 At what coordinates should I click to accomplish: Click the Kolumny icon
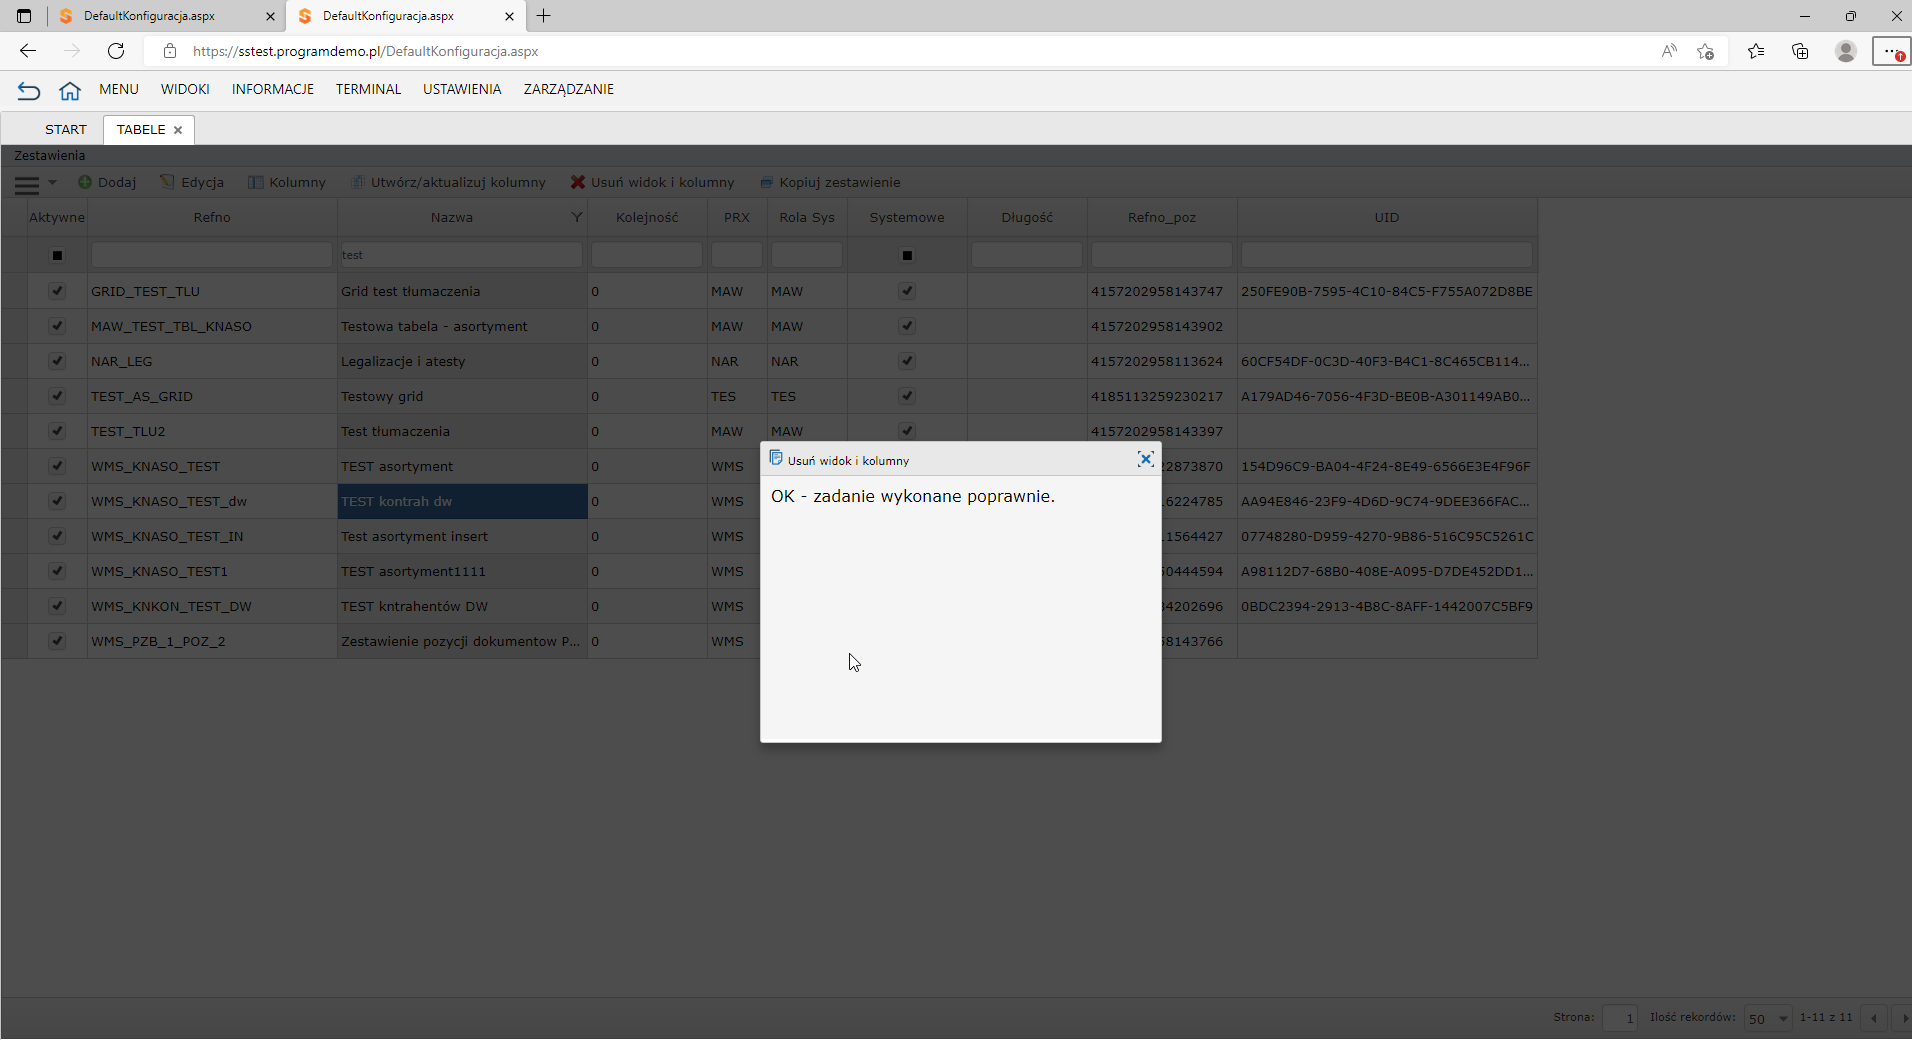pos(256,182)
